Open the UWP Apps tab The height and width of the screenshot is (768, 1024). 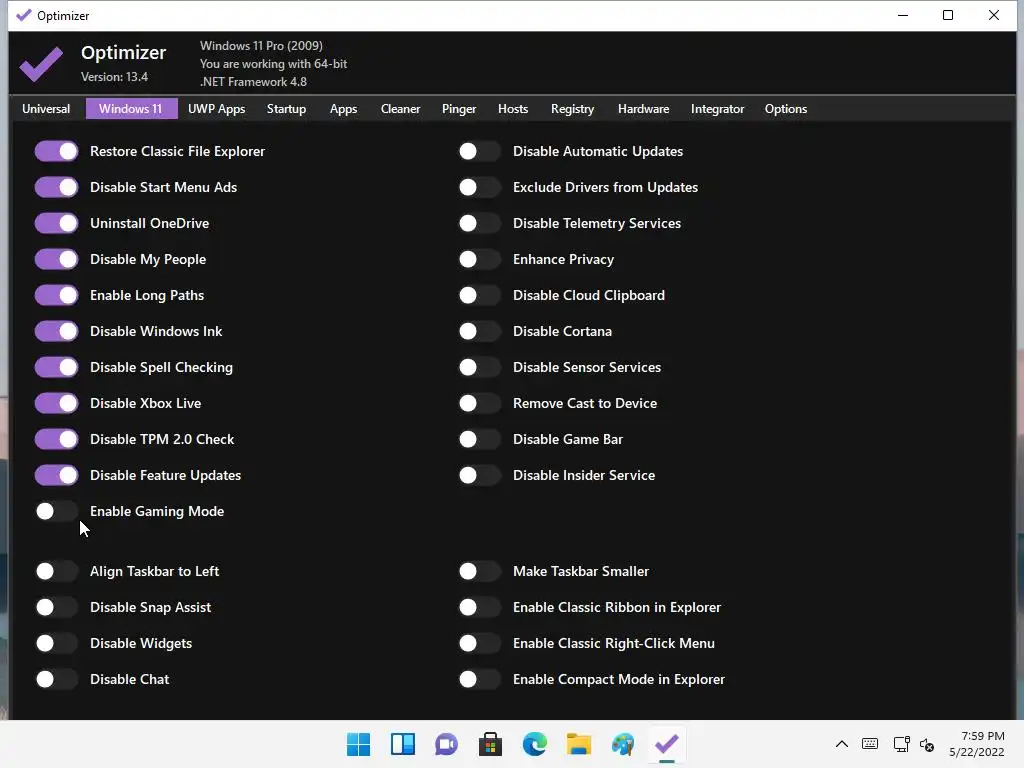click(x=216, y=109)
